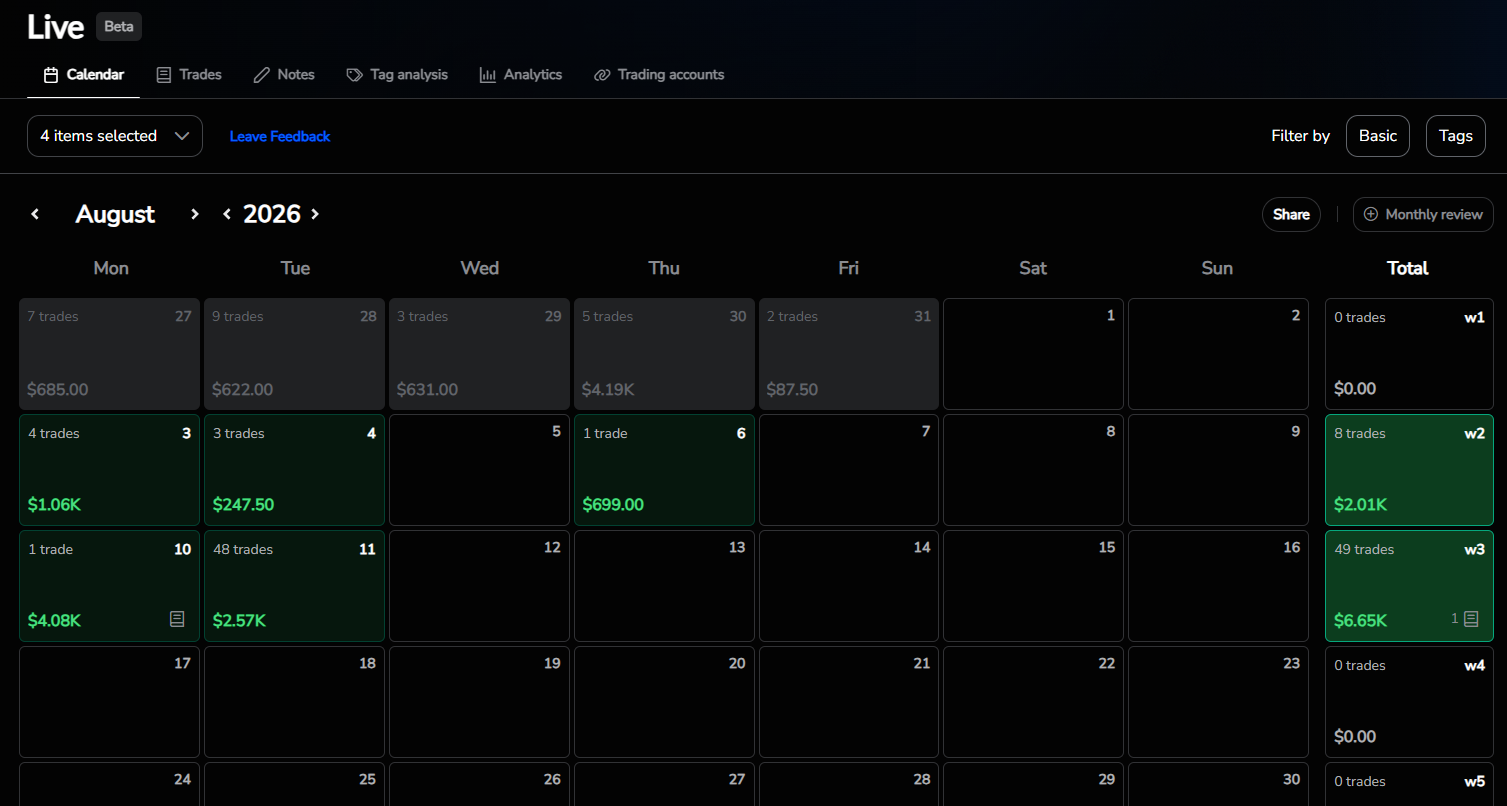Go to next year arrow after 2026
Viewport: 1507px width, 806px height.
point(315,214)
